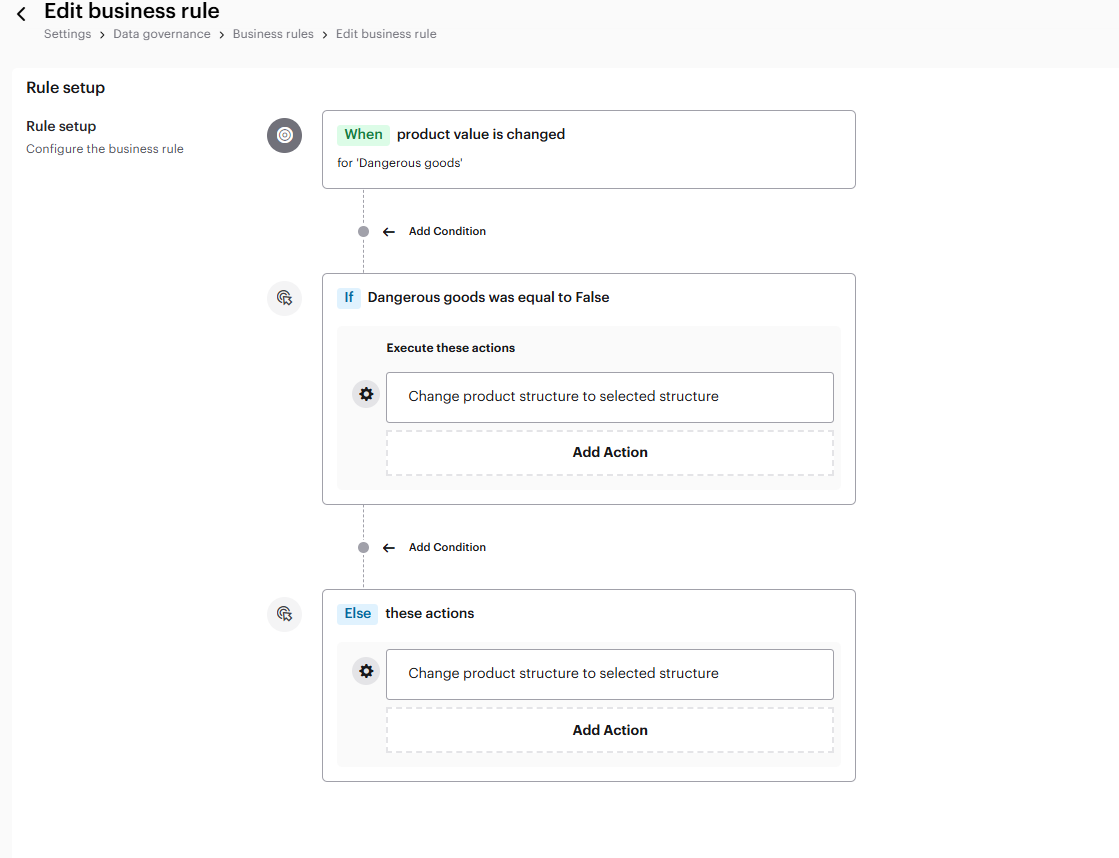Click the target trigger icon beside When block
Viewport: 1119px width, 858px height.
284,135
